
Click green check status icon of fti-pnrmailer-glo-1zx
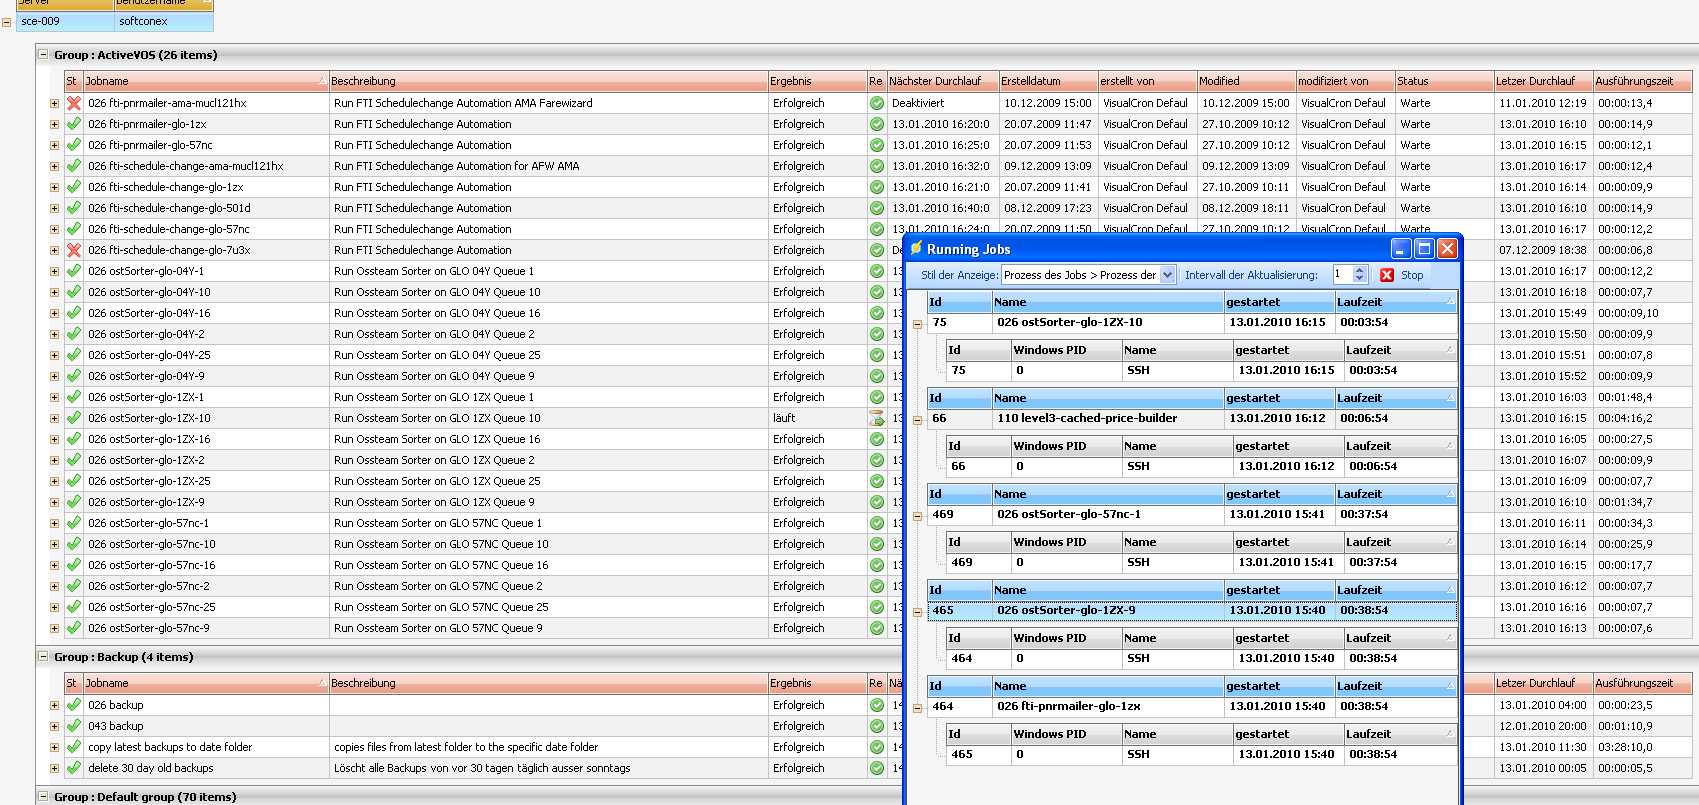(x=73, y=124)
